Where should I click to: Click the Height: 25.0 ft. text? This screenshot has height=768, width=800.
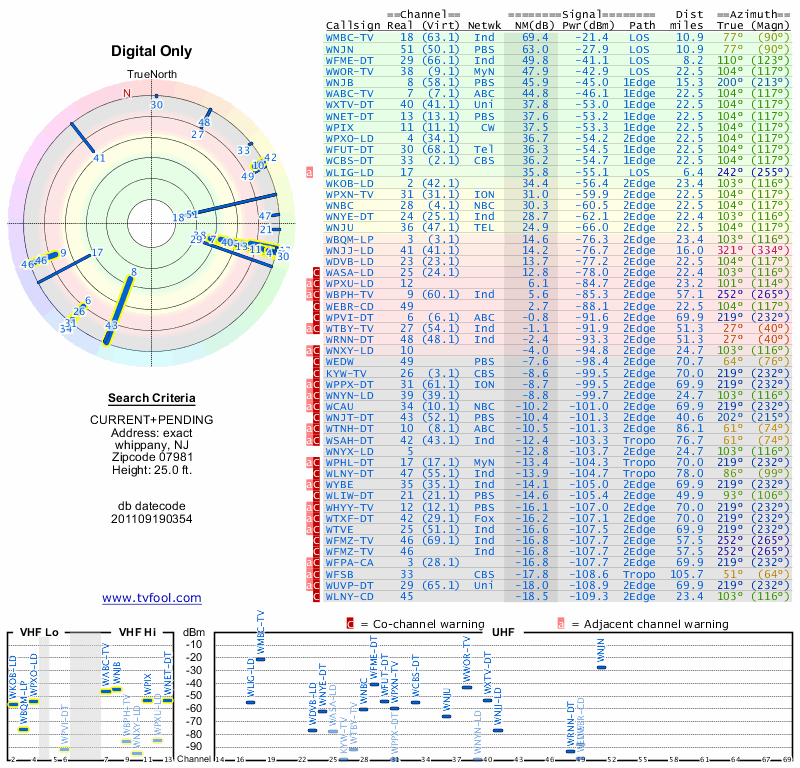click(152, 470)
